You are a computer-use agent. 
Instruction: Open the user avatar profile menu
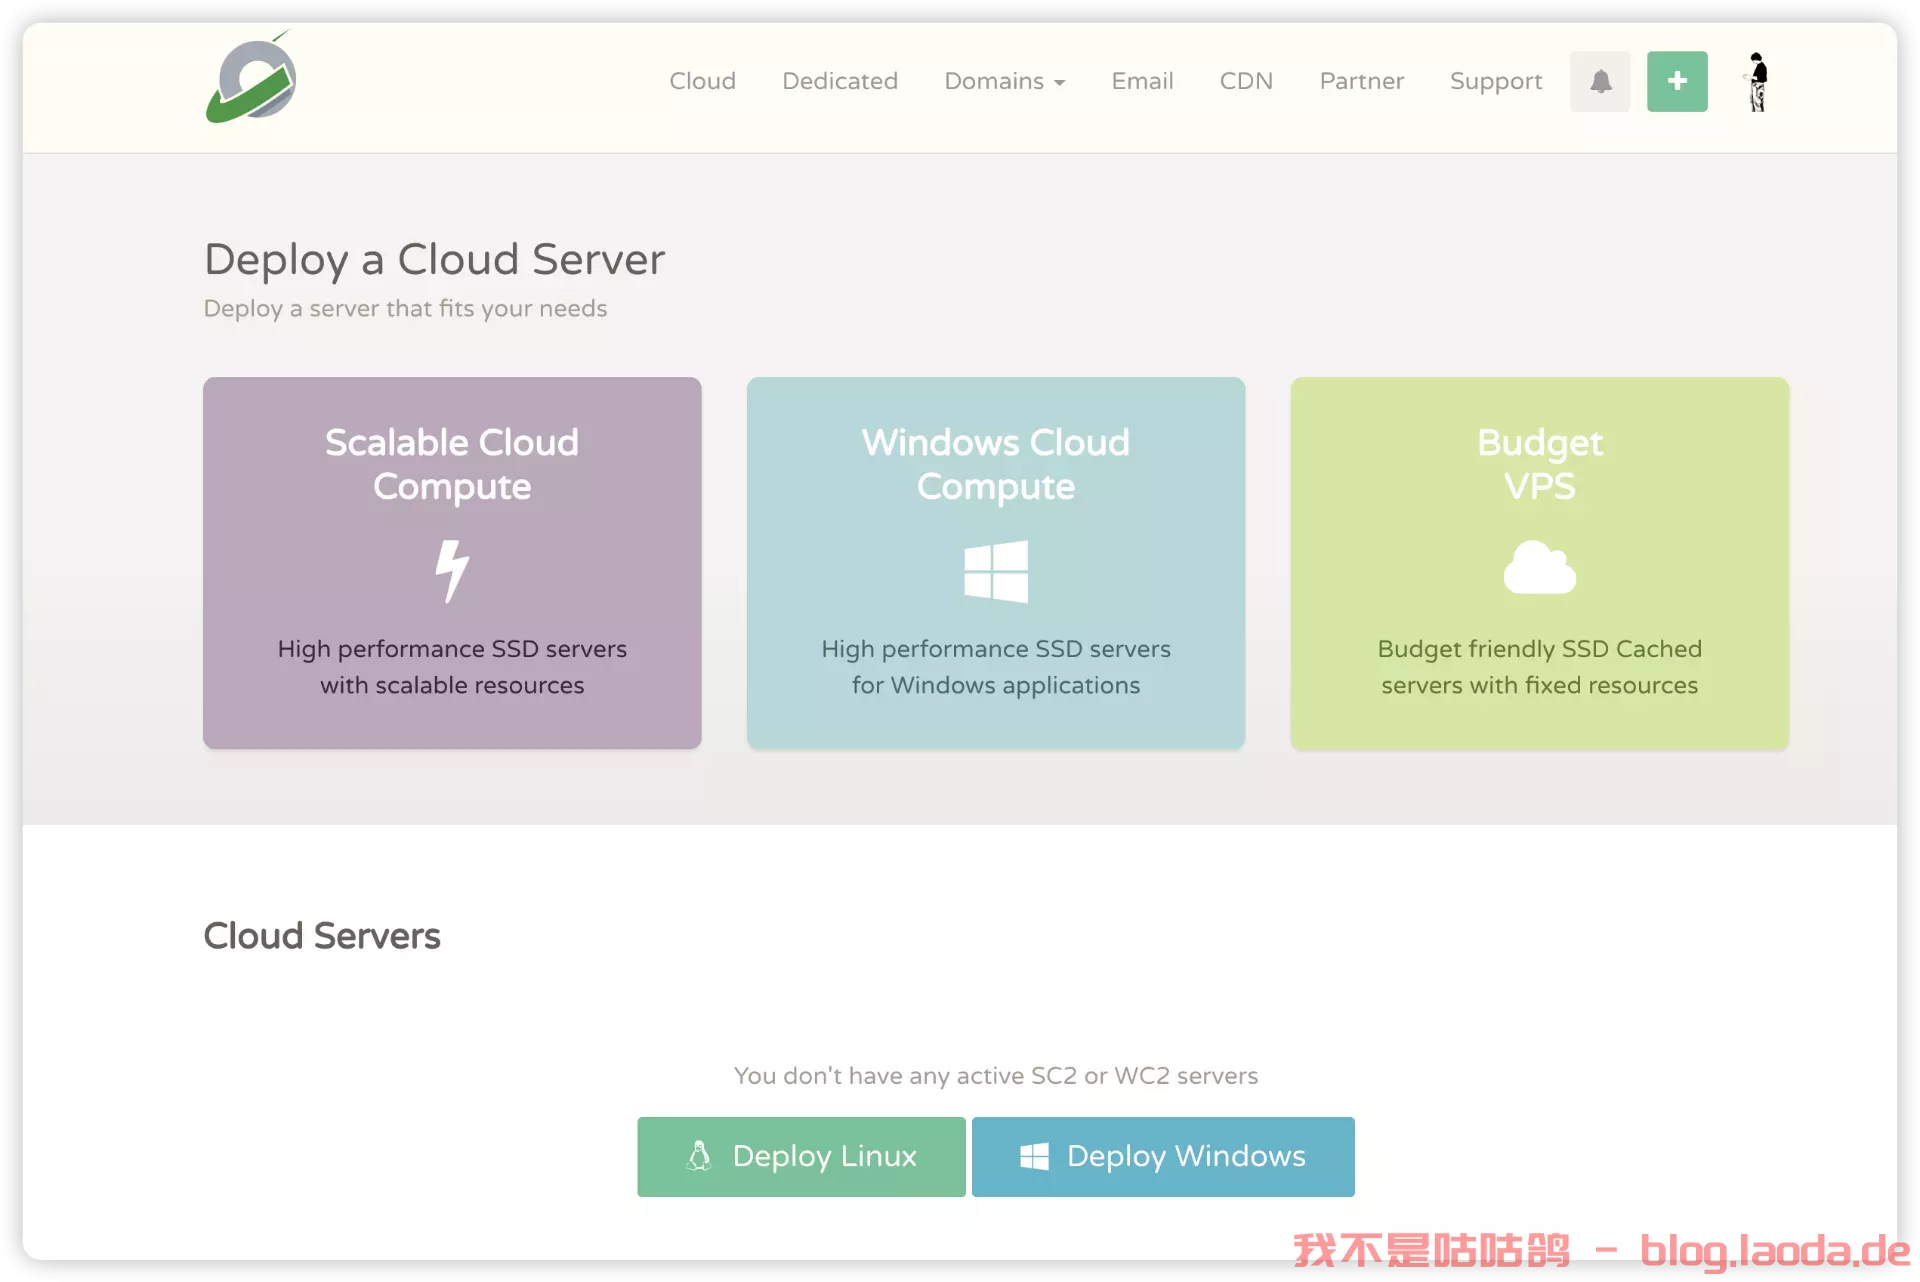tap(1757, 81)
